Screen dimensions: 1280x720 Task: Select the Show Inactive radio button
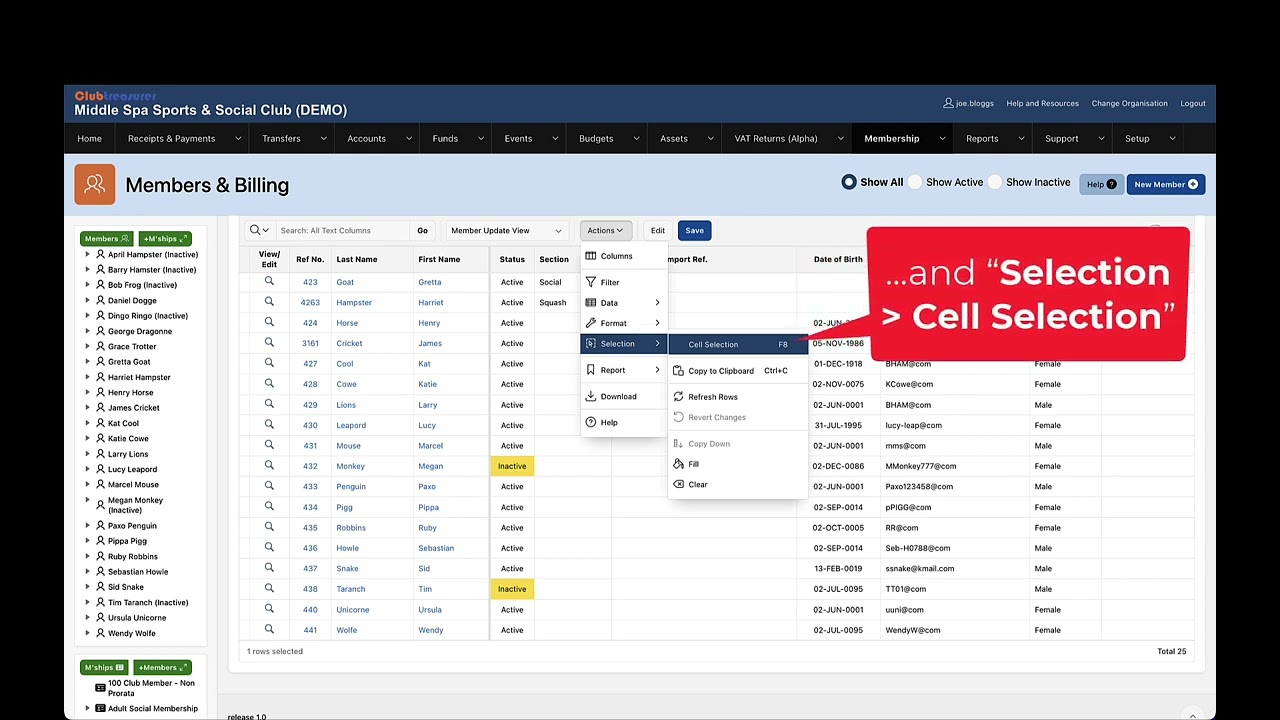click(995, 182)
